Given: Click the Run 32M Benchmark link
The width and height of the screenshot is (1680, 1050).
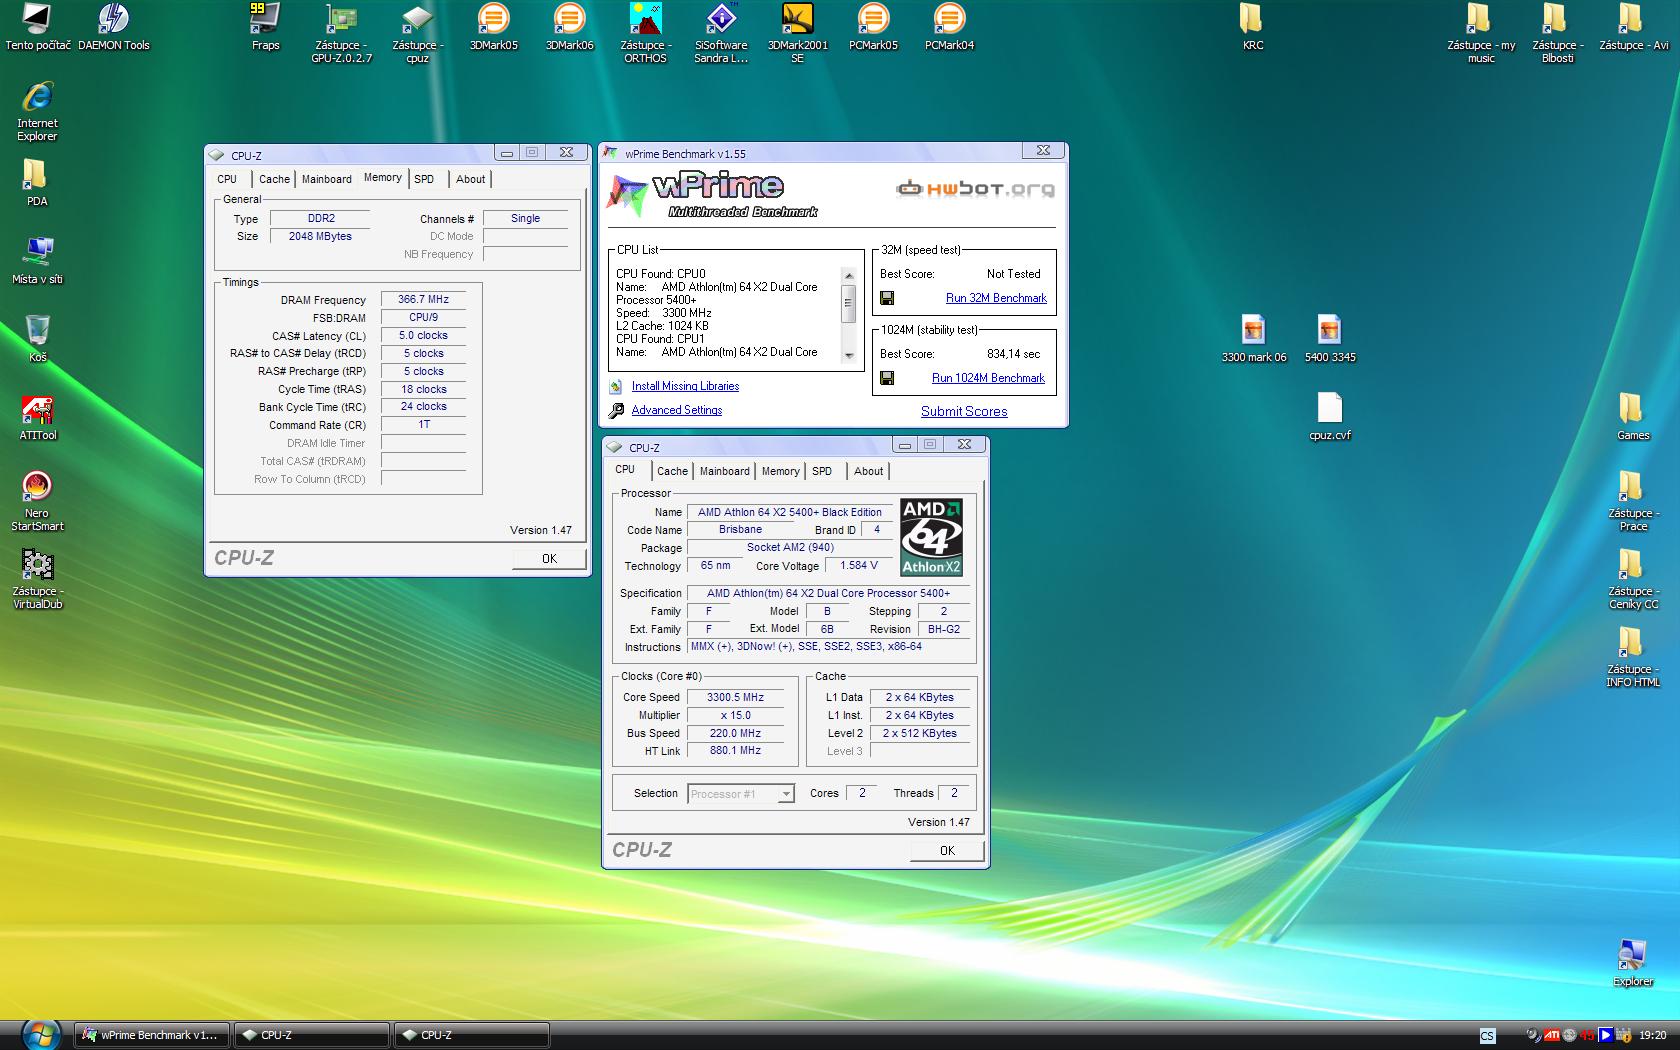Looking at the screenshot, I should tap(996, 298).
